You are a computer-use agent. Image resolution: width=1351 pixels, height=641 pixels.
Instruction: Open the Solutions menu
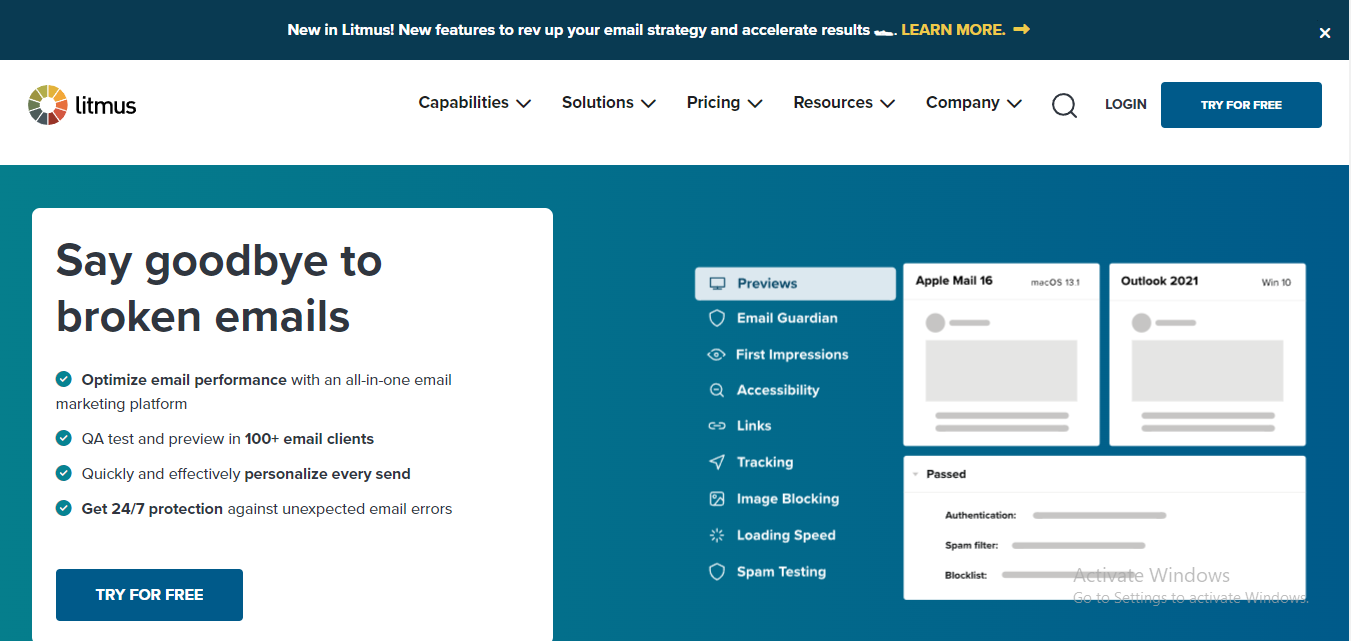pos(609,103)
